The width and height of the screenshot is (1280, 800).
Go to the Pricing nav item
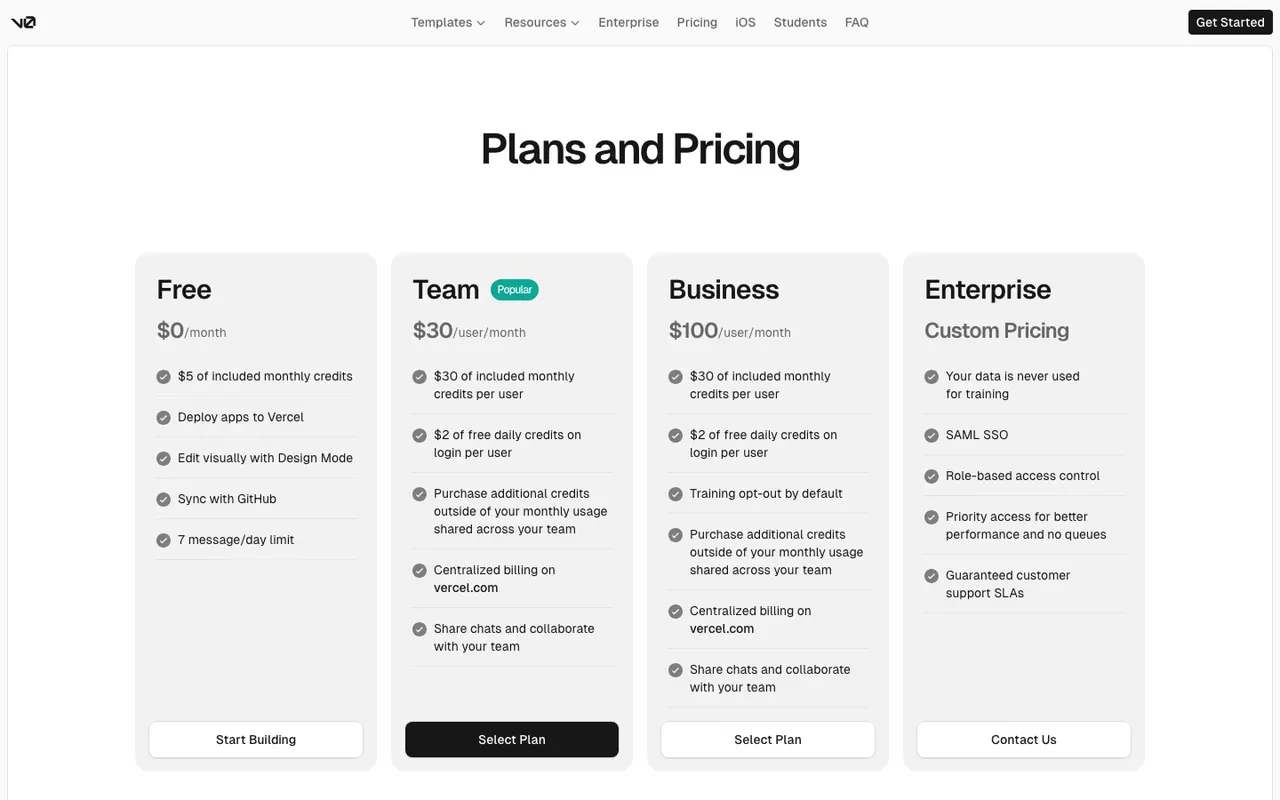(697, 22)
